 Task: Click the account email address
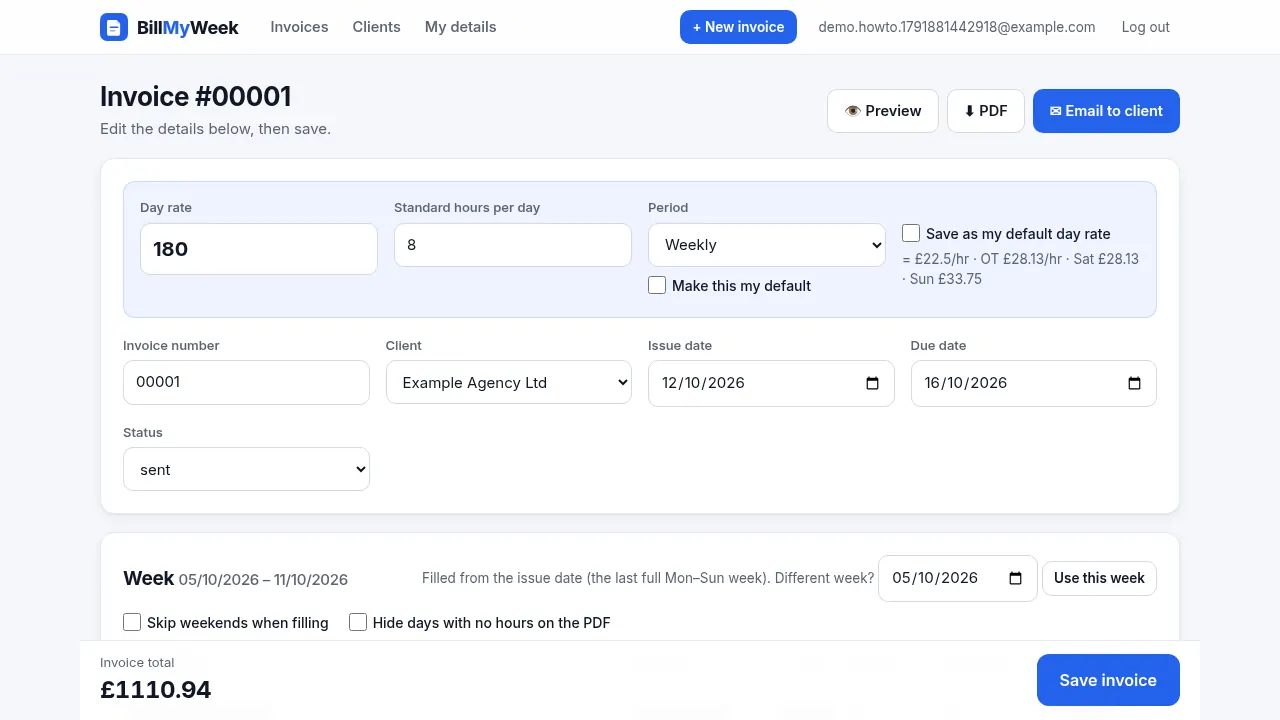coord(957,27)
